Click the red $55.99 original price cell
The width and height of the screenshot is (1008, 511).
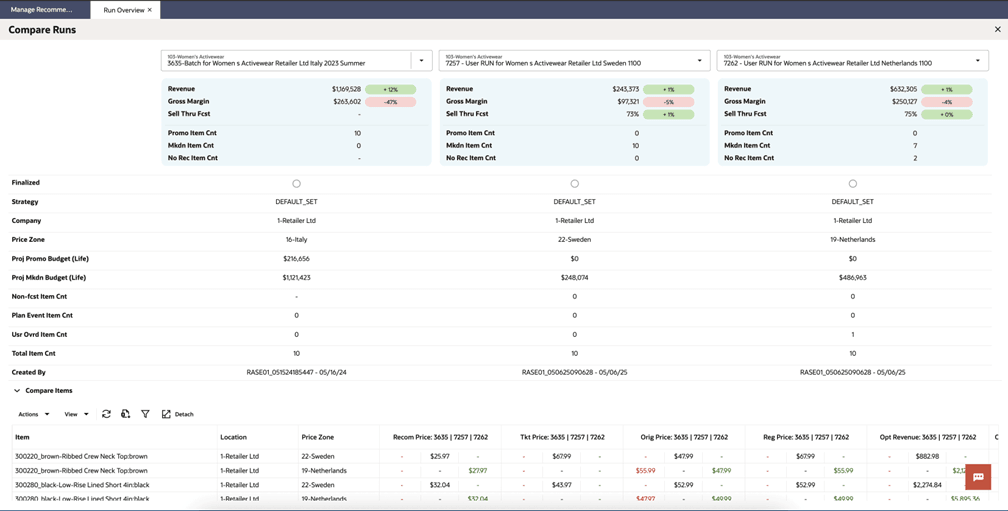pos(645,471)
